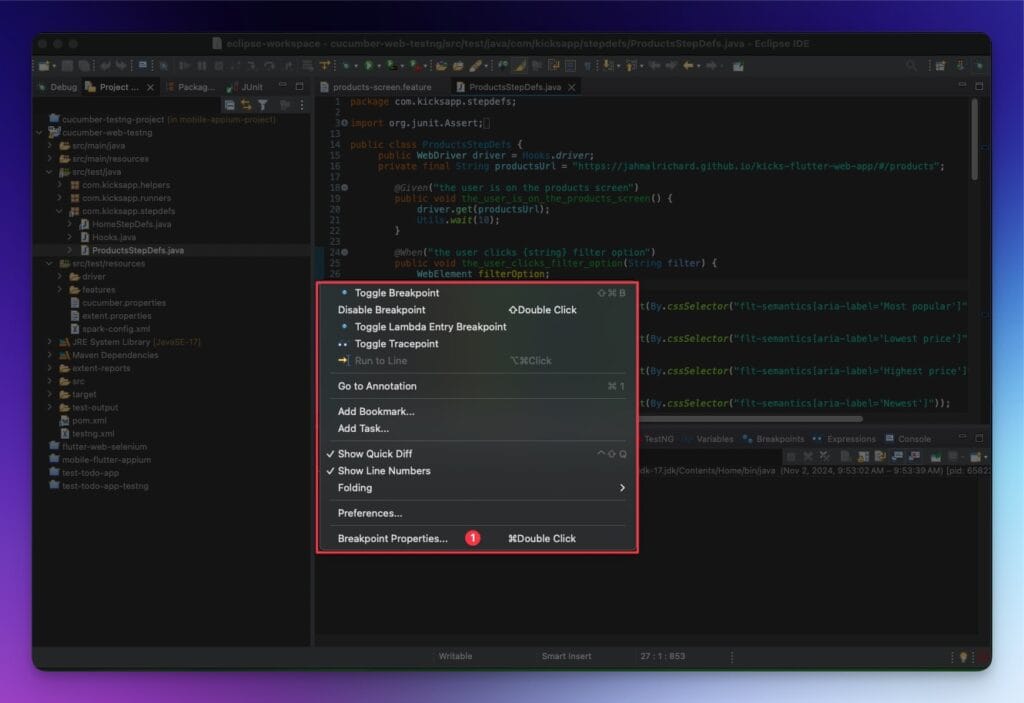The width and height of the screenshot is (1024, 703).
Task: Click the yellow pencil toolbar icon
Action: pyautogui.click(x=476, y=65)
